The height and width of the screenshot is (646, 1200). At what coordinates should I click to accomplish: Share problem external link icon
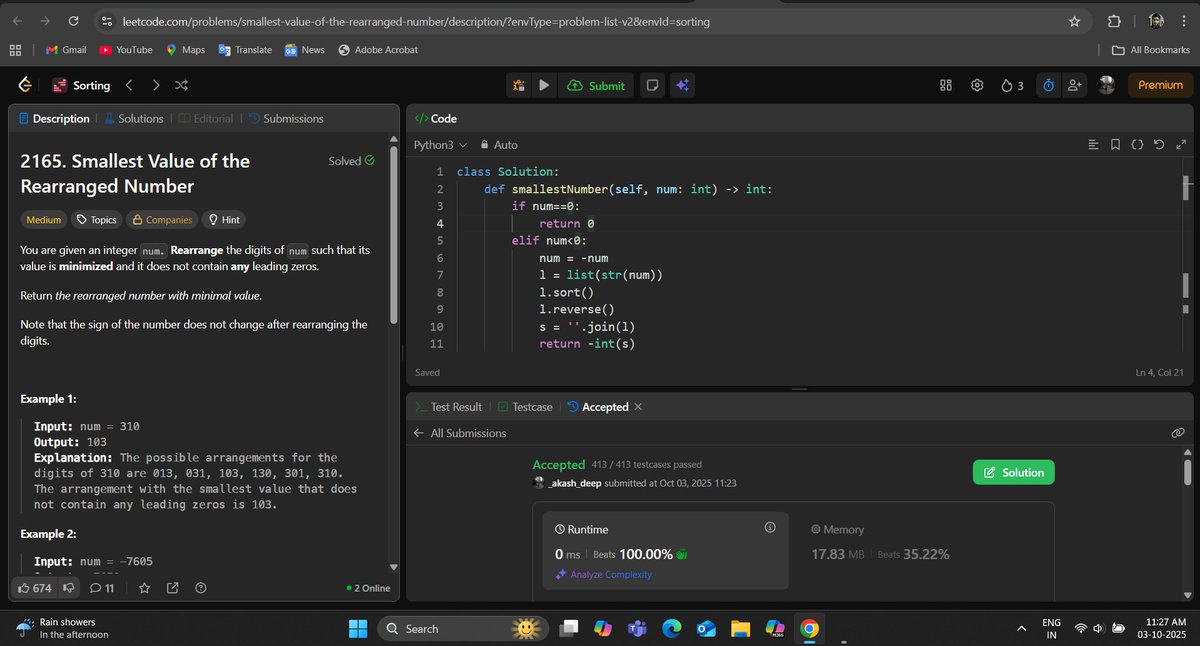click(172, 588)
